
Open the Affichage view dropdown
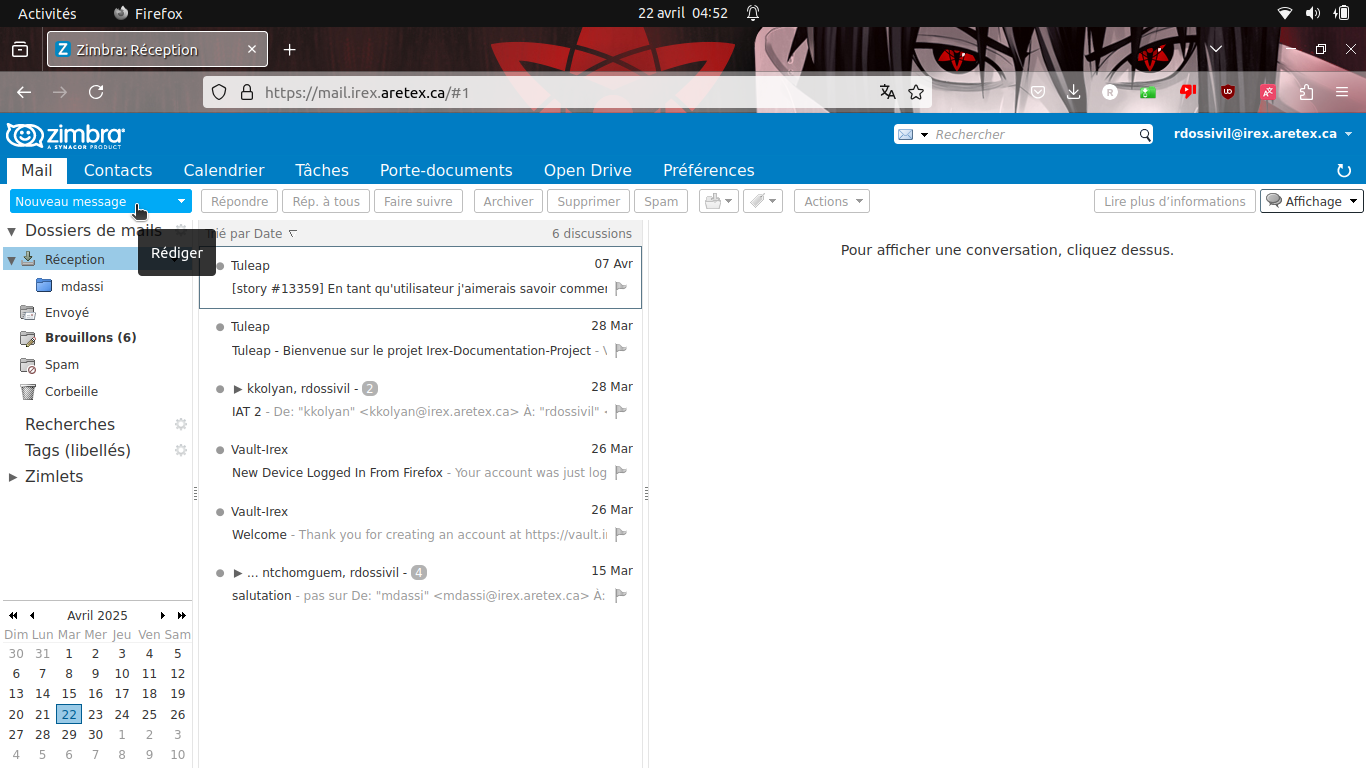(x=1312, y=201)
